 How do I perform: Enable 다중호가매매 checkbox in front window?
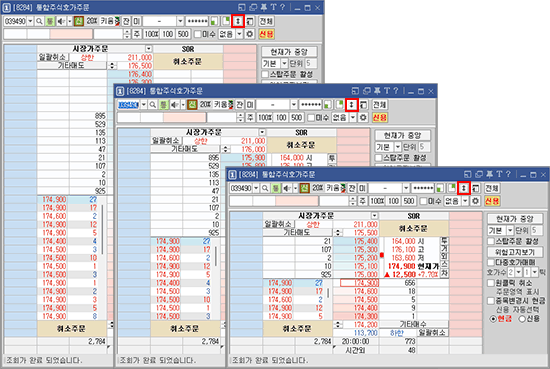tap(491, 262)
